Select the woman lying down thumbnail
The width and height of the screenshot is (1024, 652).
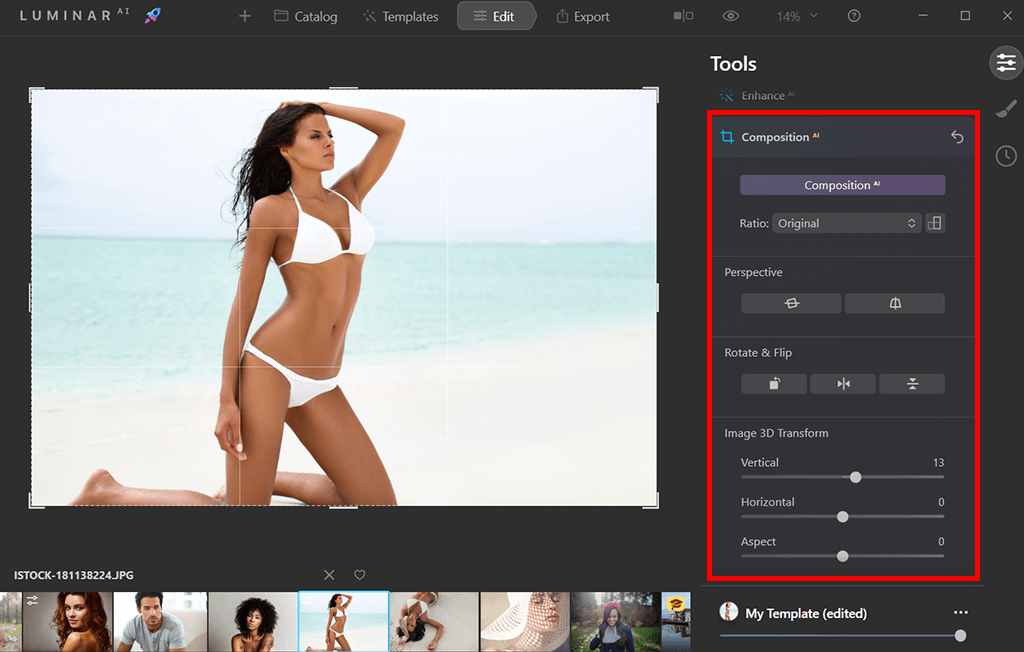[x=434, y=622]
